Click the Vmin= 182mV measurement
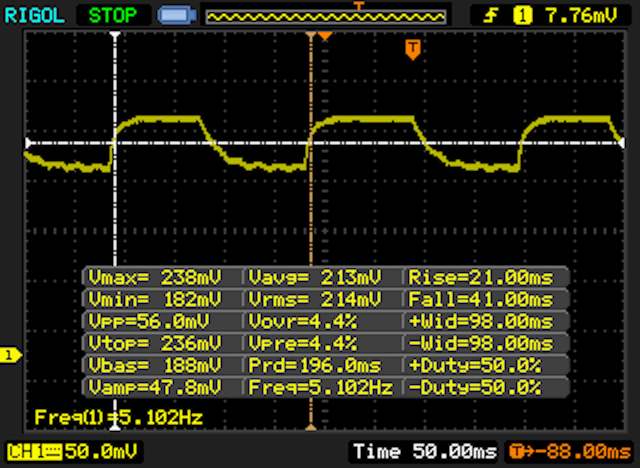The image size is (640, 468). click(x=155, y=299)
